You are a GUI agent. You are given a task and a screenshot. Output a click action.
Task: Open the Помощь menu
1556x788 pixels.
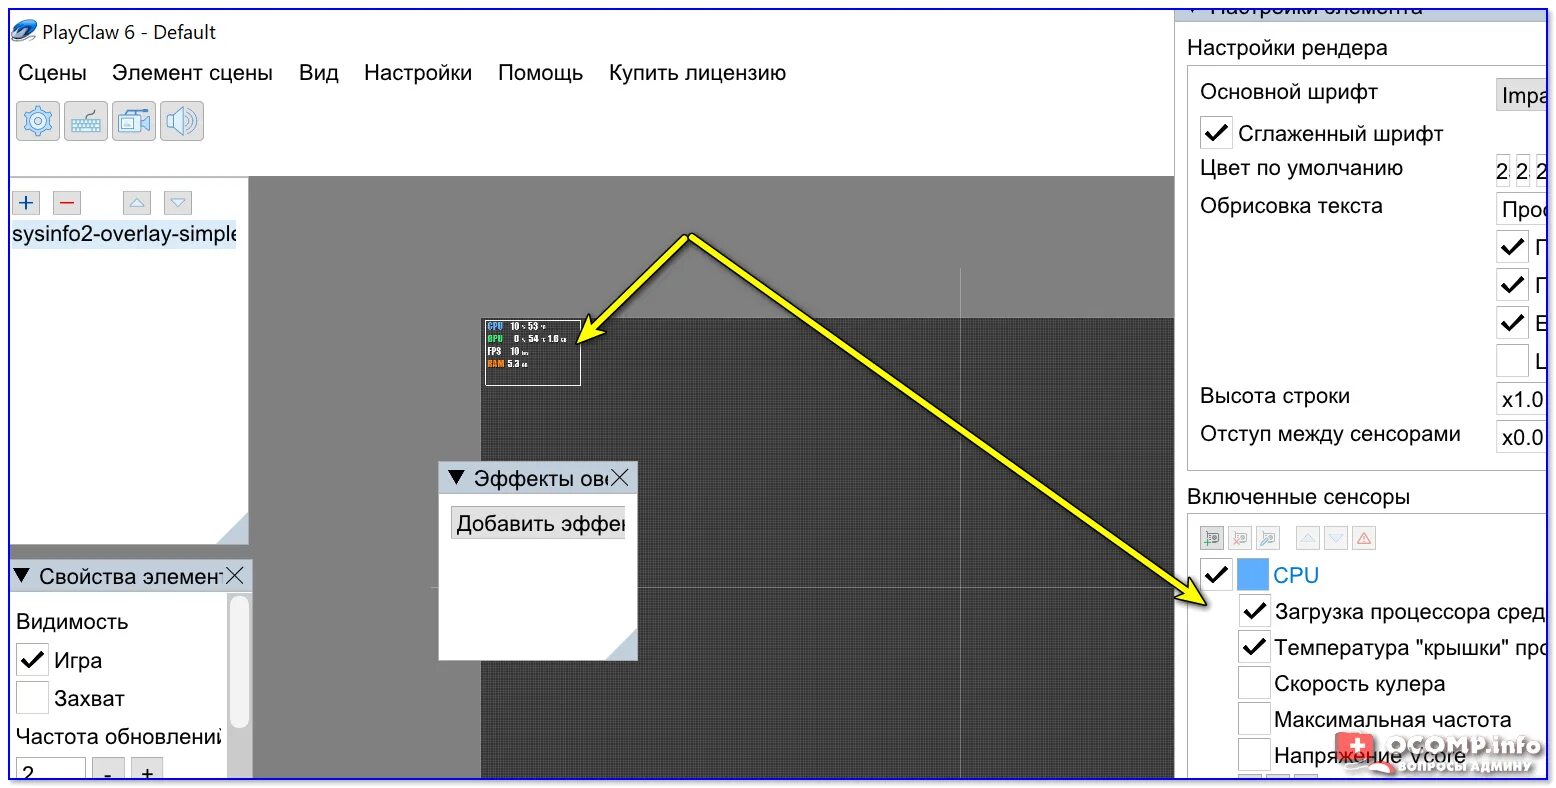[x=541, y=73]
